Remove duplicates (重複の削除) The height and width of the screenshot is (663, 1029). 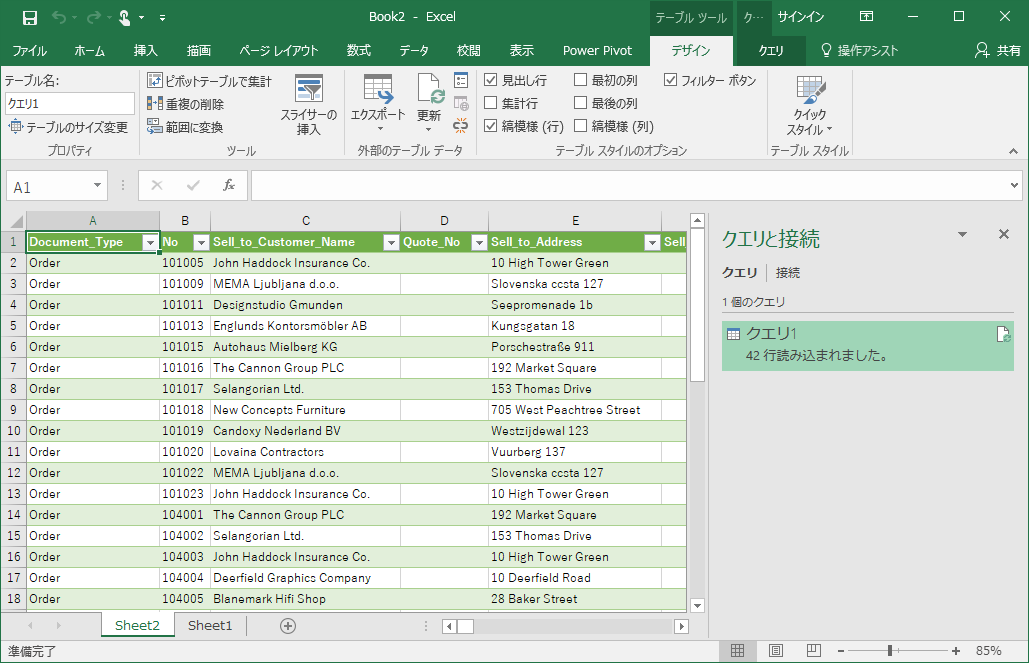point(185,104)
